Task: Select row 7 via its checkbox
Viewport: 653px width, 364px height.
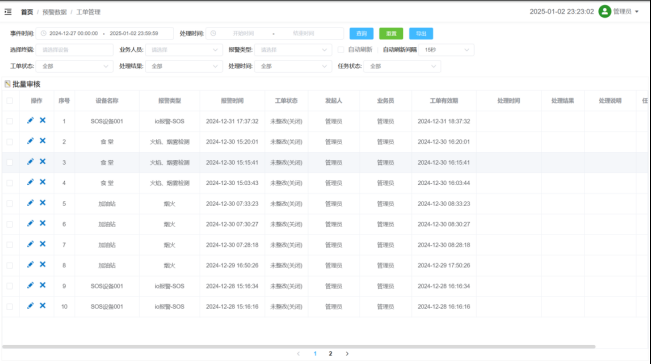Action: click(10, 245)
